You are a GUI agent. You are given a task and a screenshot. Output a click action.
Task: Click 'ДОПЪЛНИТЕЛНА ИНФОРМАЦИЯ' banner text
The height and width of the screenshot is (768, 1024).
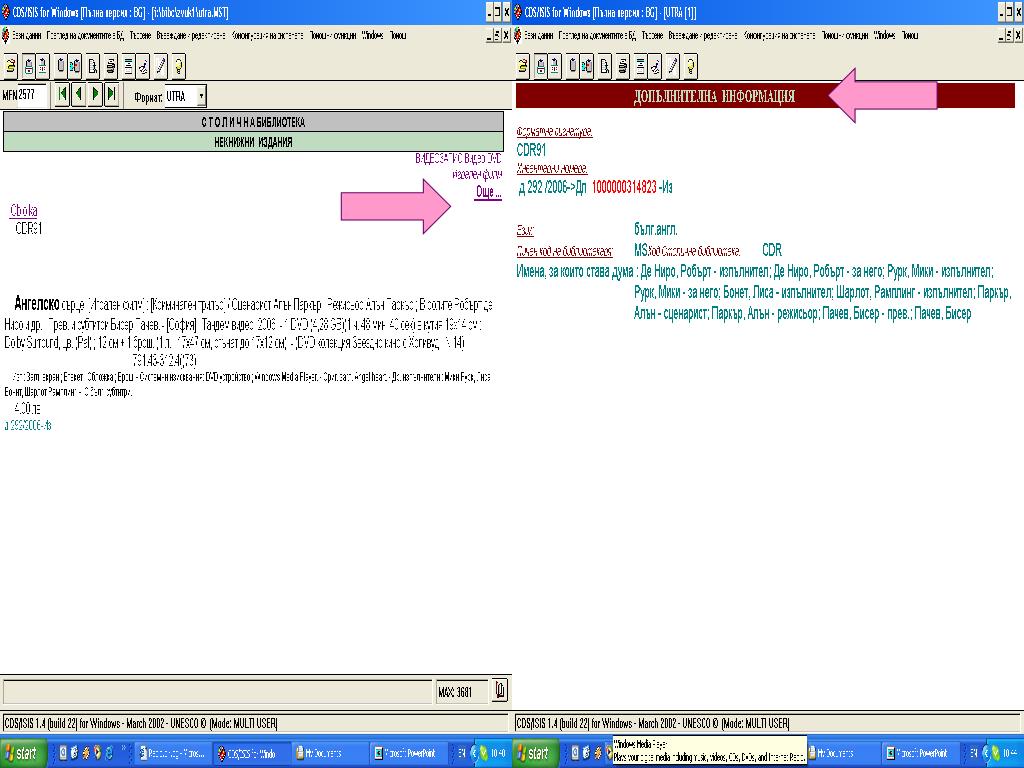point(714,97)
